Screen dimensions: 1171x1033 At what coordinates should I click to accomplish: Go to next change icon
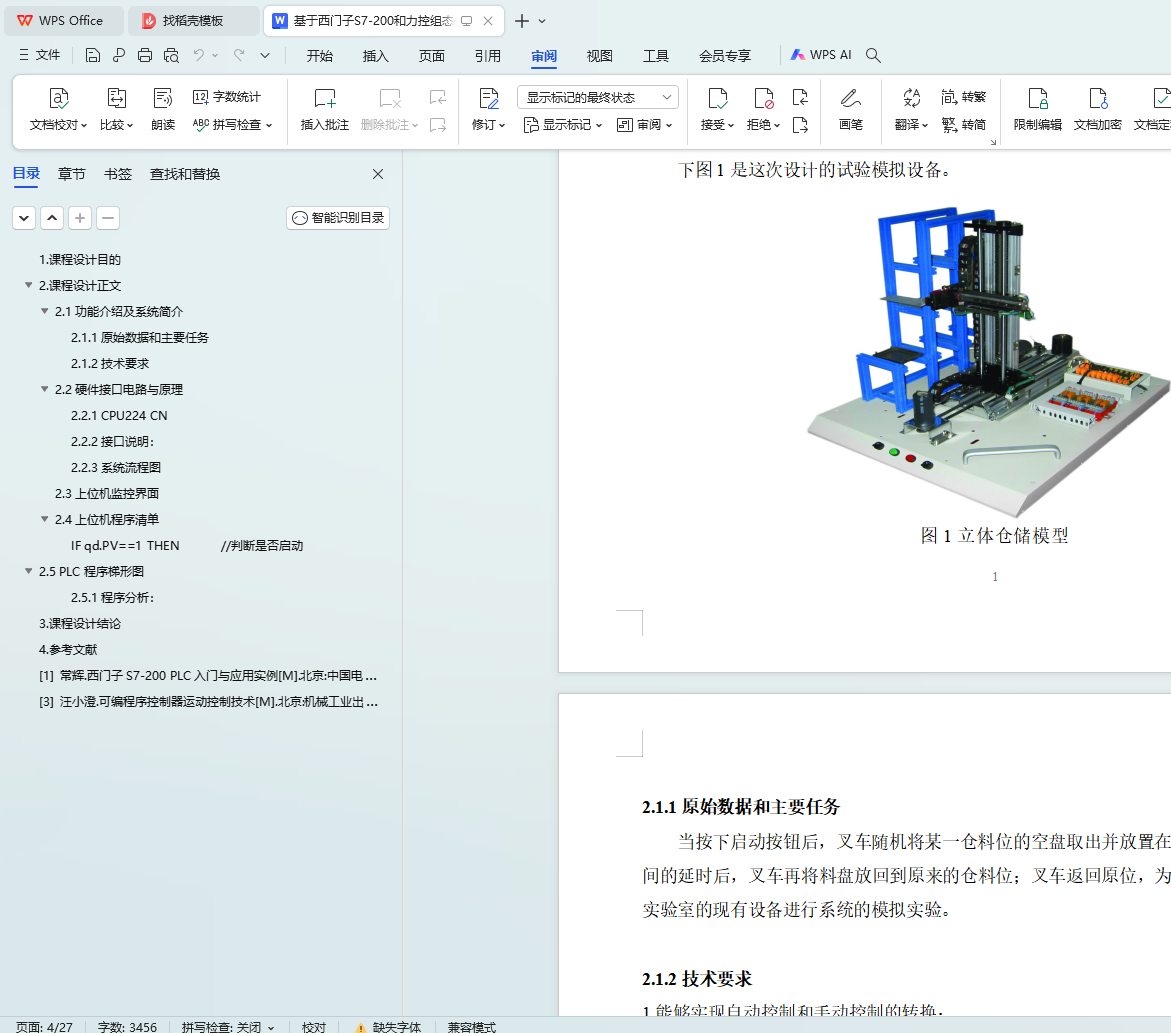(800, 125)
